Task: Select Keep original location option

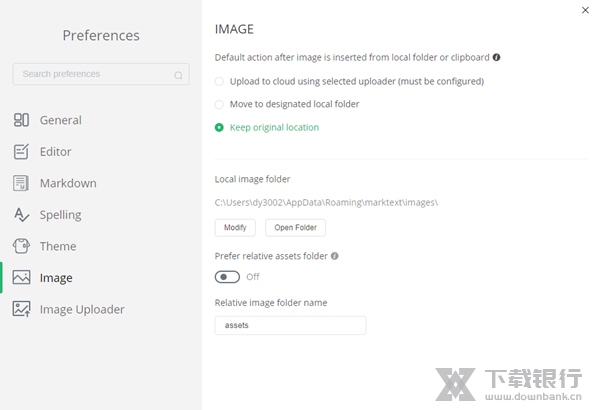Action: pos(220,127)
